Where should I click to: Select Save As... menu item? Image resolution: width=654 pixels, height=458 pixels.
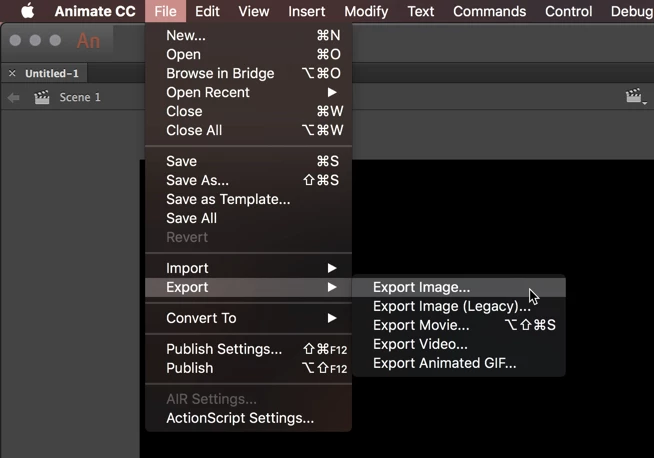(x=249, y=181)
